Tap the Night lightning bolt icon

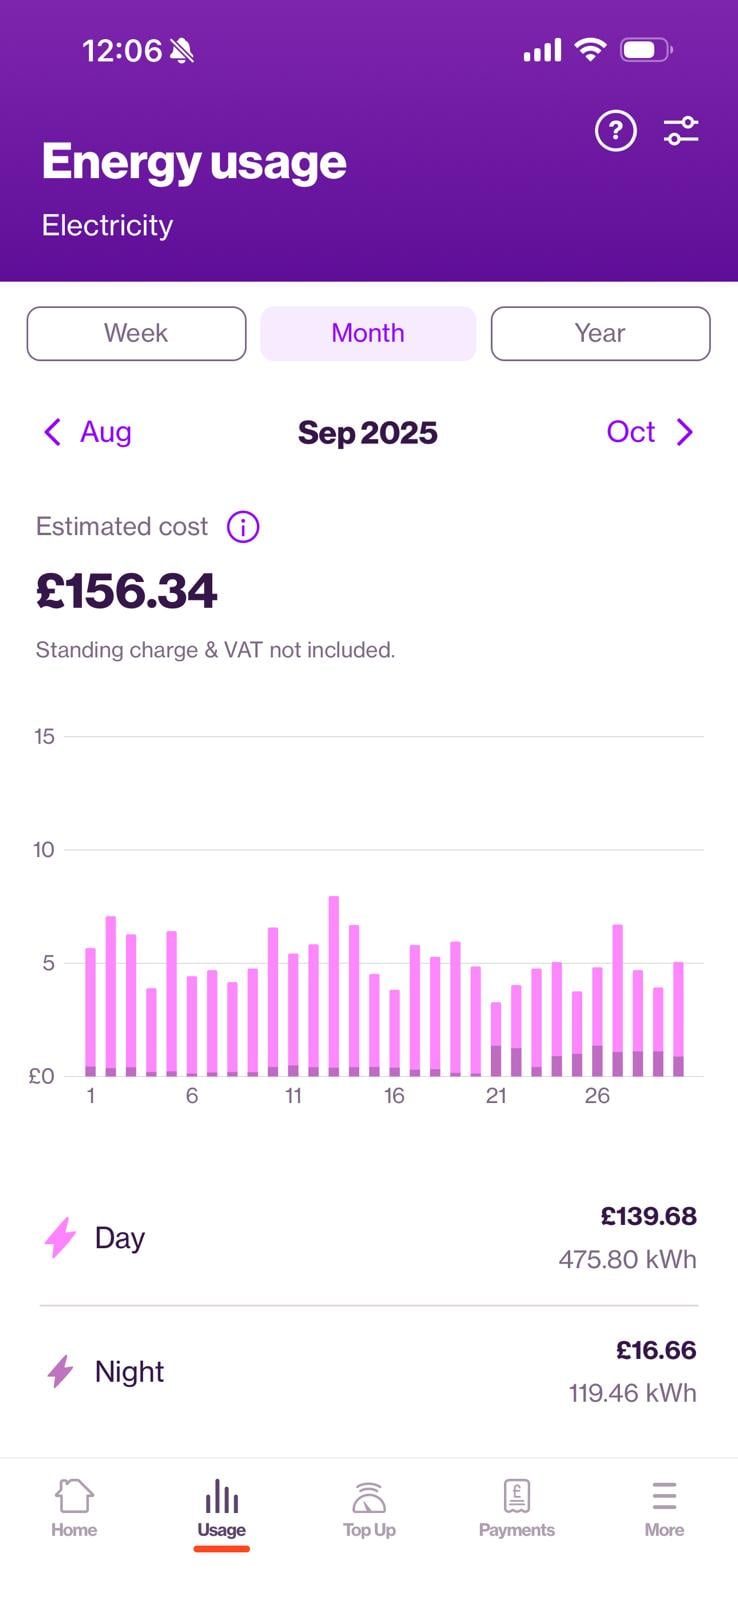[61, 1371]
